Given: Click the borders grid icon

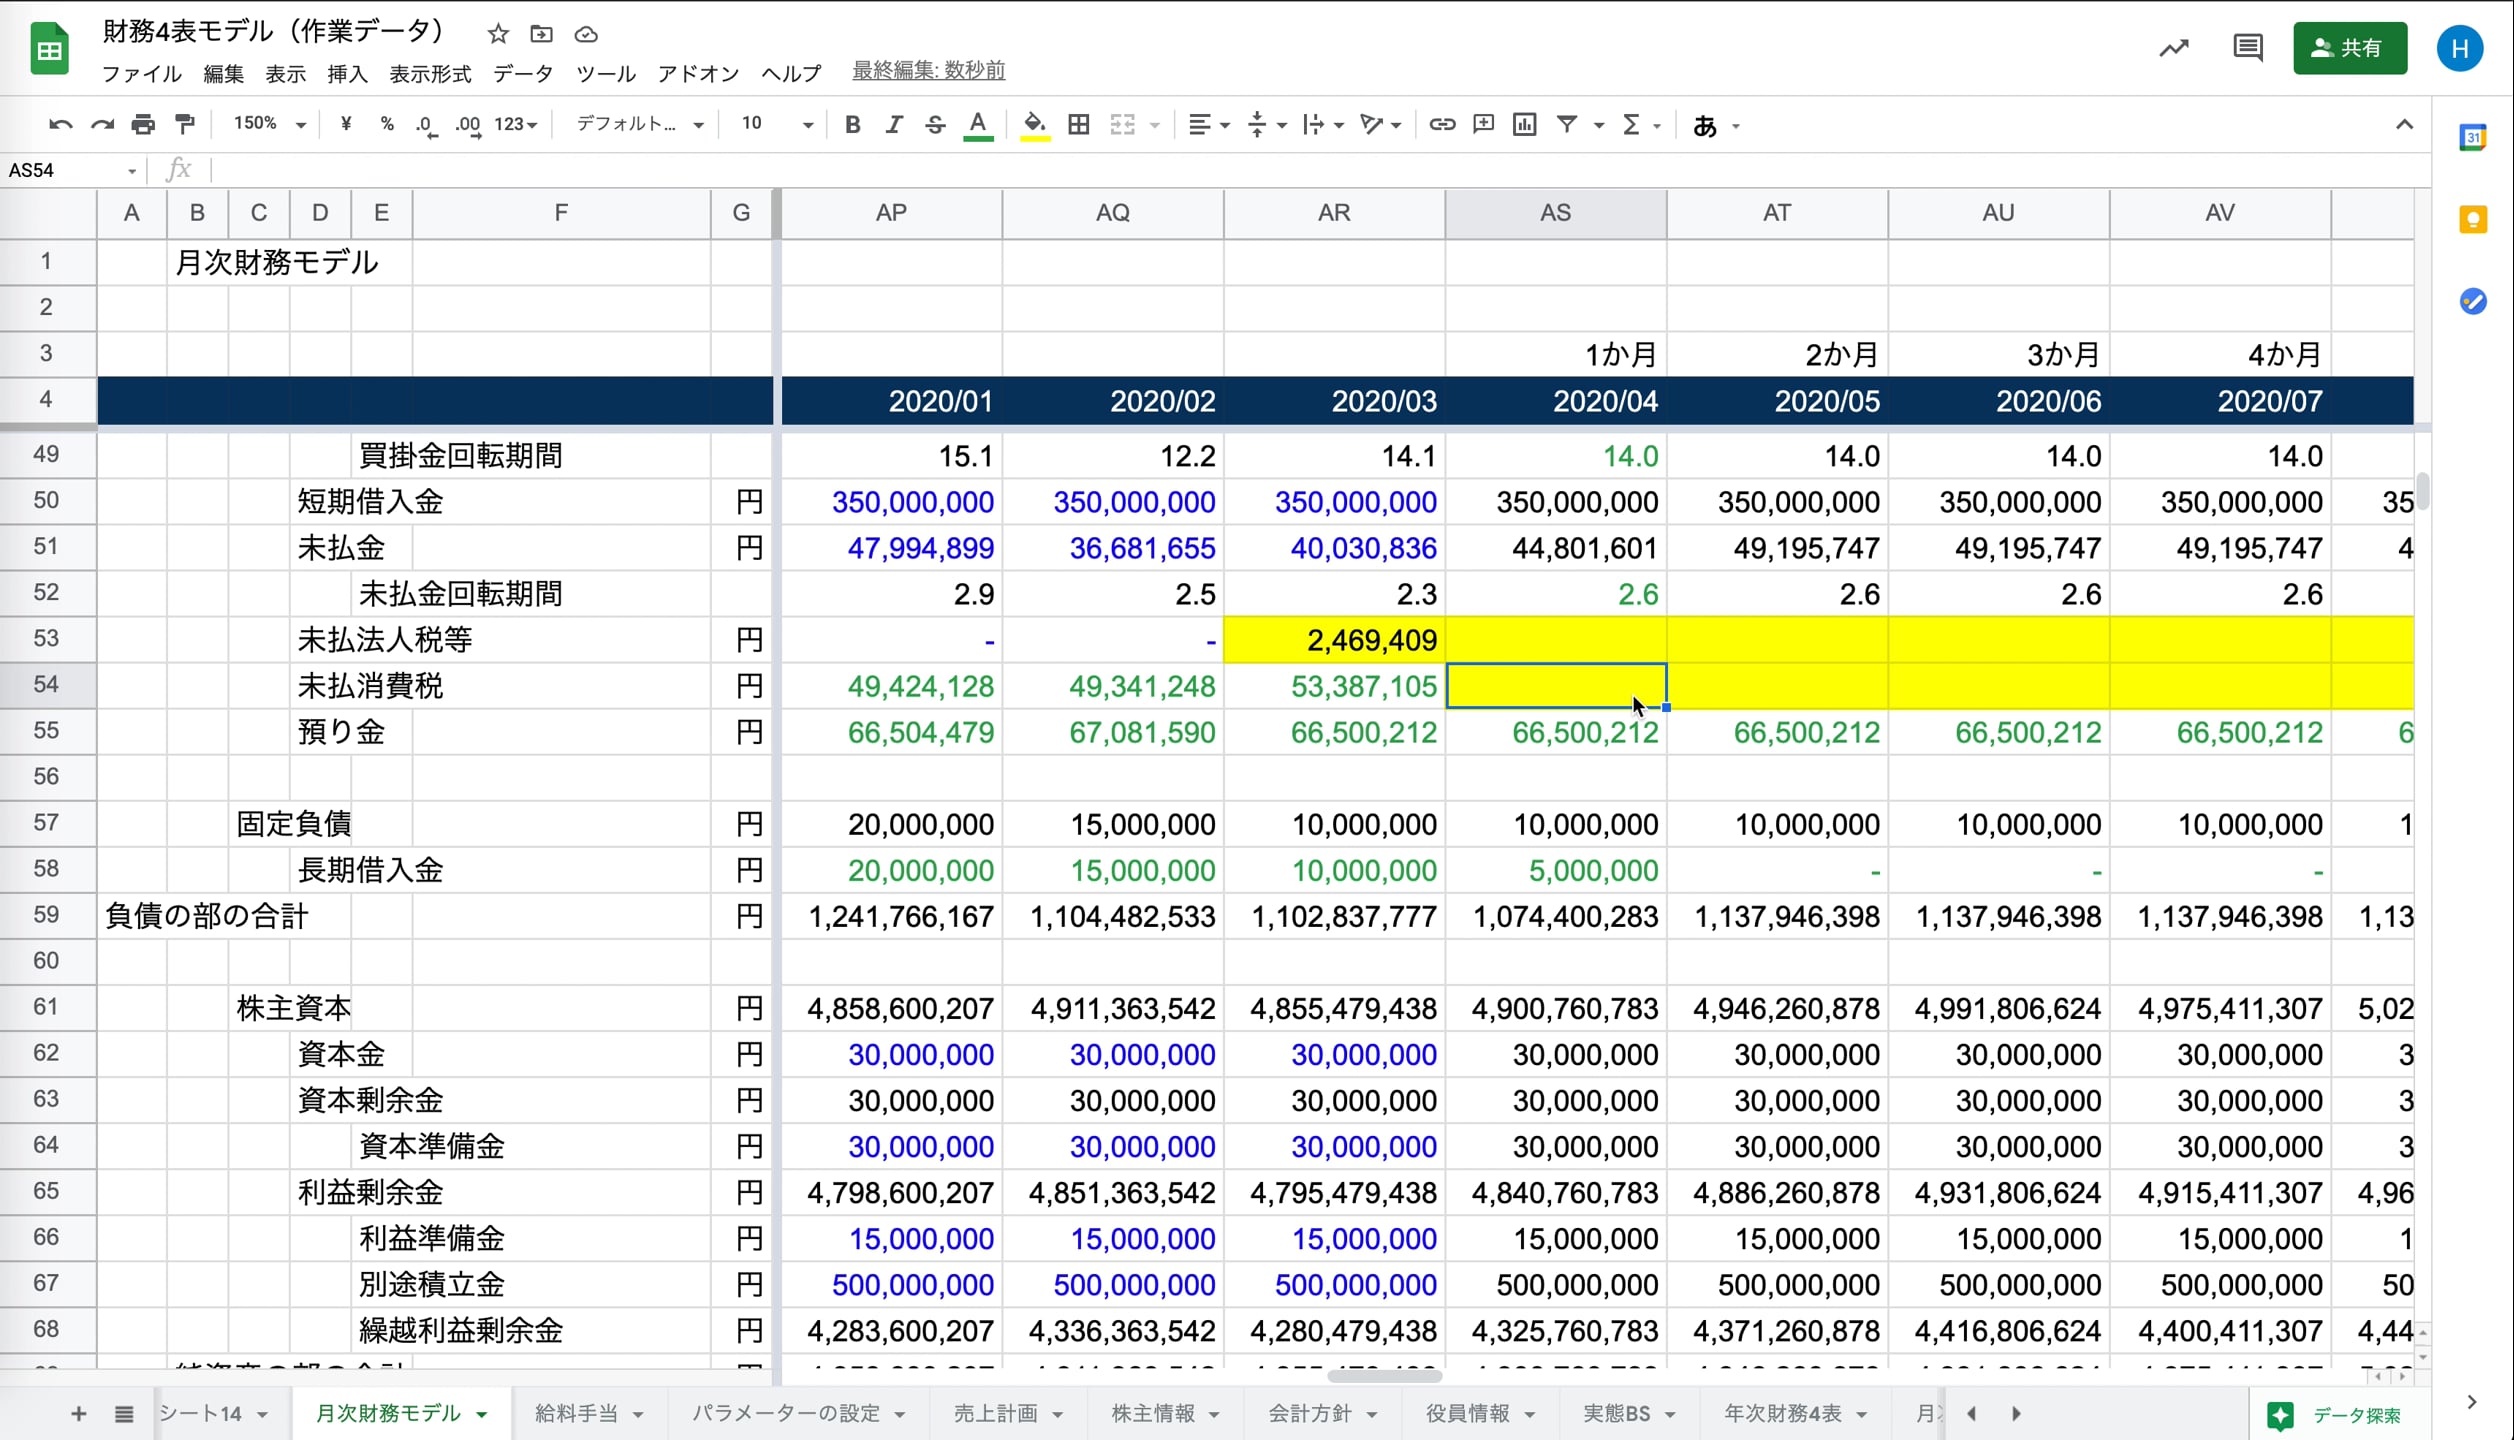Looking at the screenshot, I should pos(1078,124).
